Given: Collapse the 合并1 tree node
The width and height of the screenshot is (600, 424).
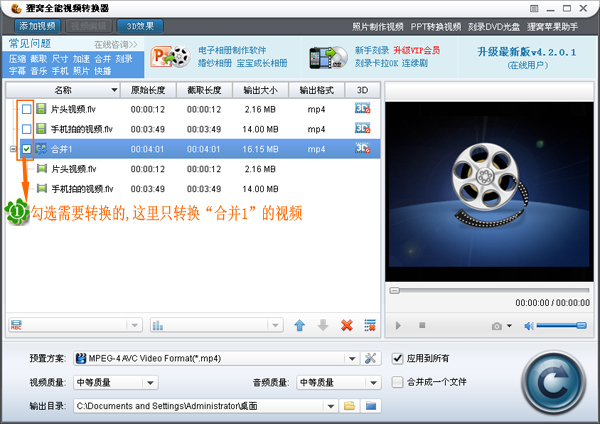Looking at the screenshot, I should pos(13,149).
